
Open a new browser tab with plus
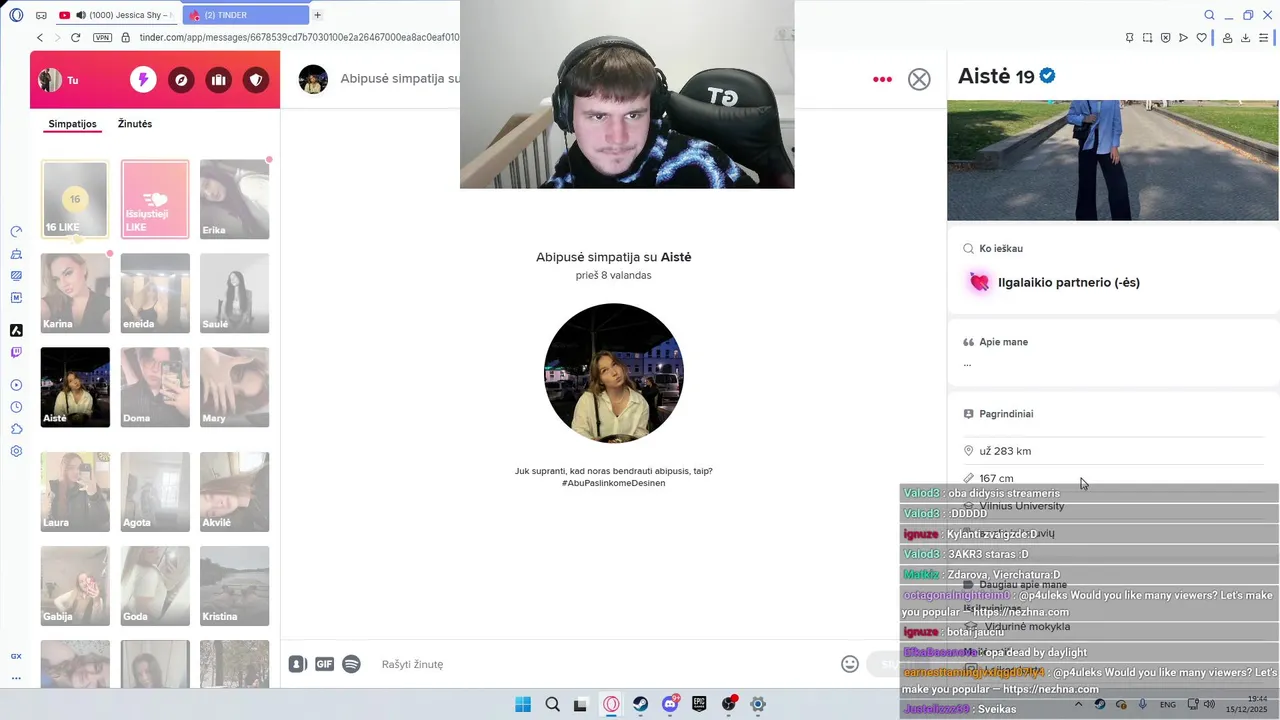318,15
